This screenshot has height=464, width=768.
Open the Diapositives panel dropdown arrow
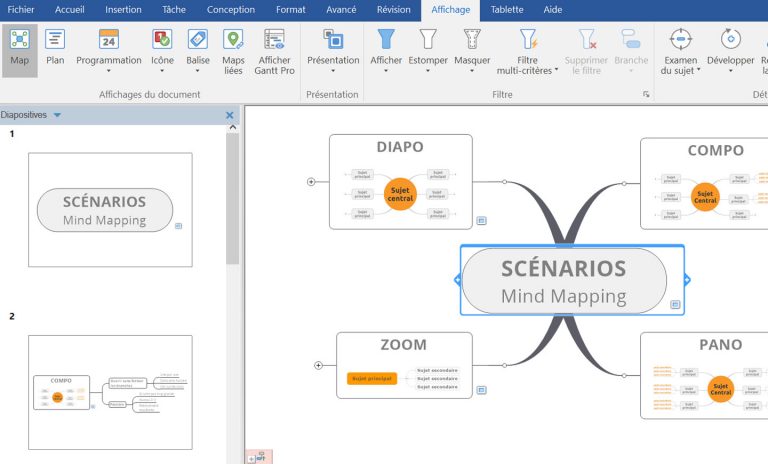[x=57, y=115]
